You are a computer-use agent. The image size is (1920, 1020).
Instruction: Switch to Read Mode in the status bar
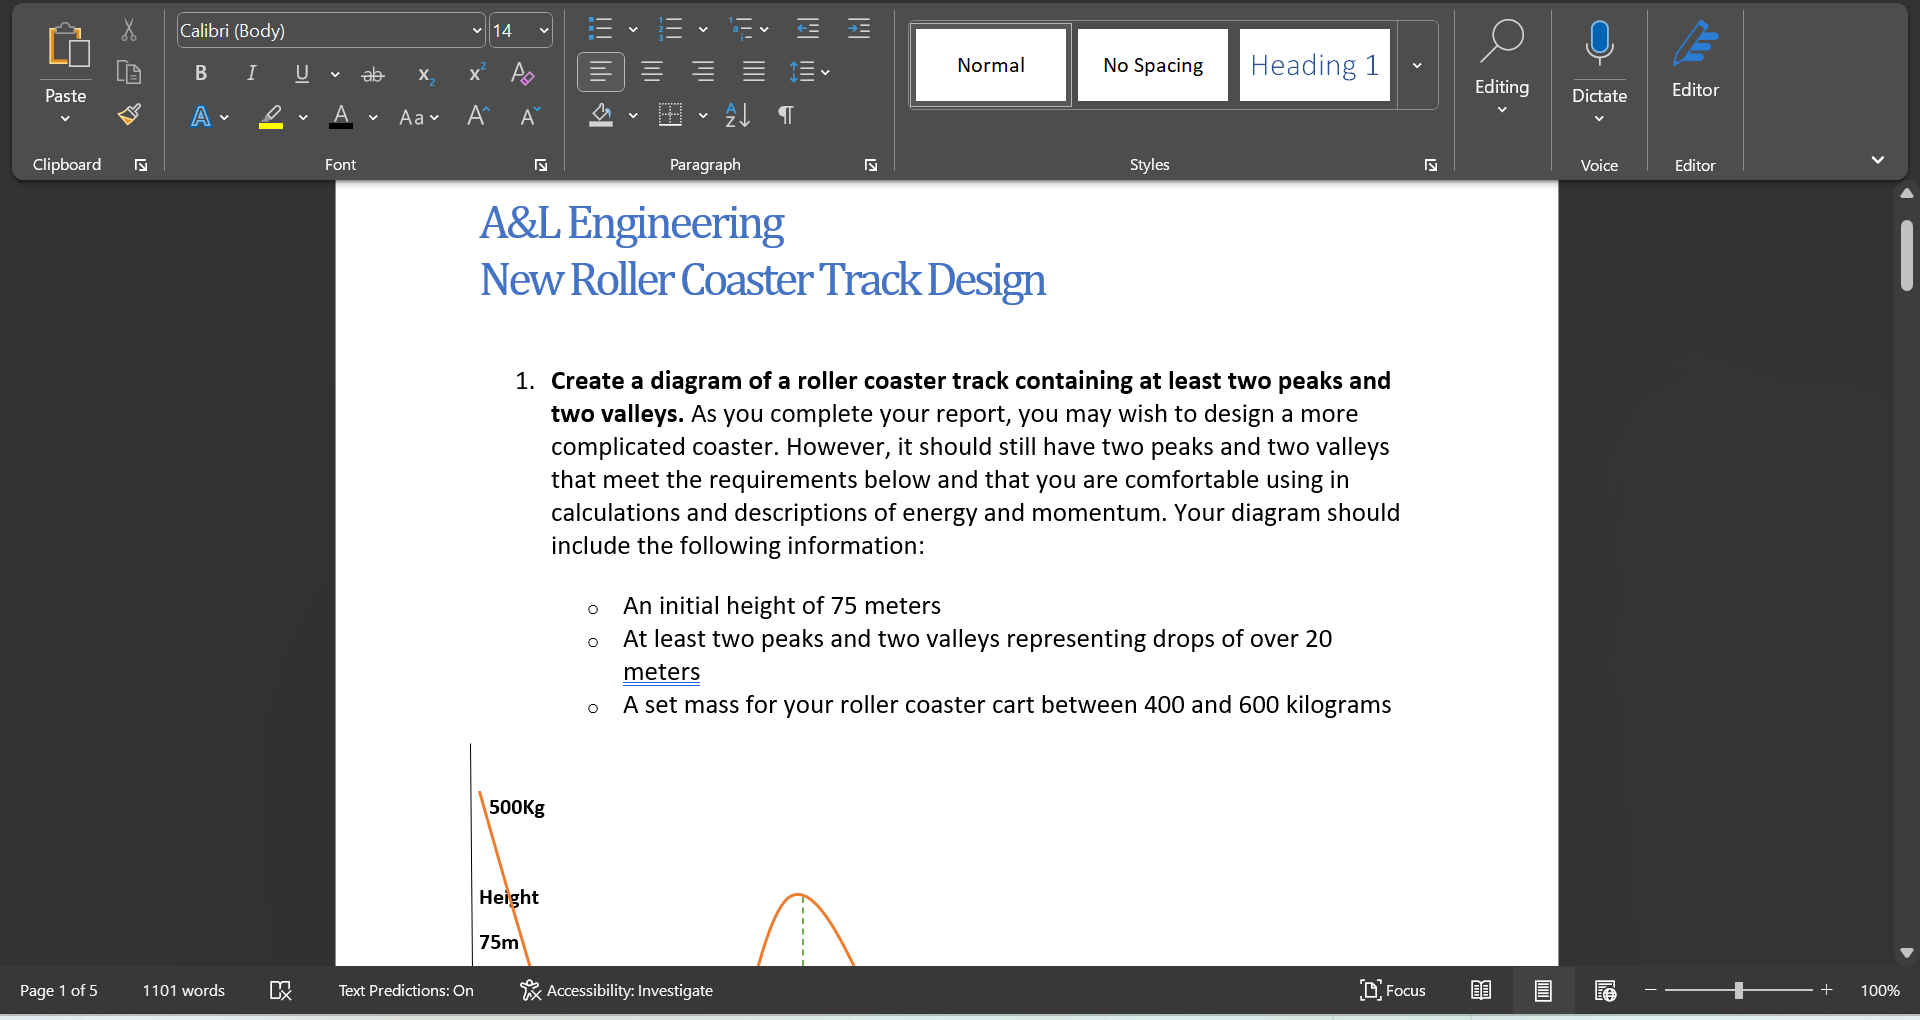coord(1481,990)
